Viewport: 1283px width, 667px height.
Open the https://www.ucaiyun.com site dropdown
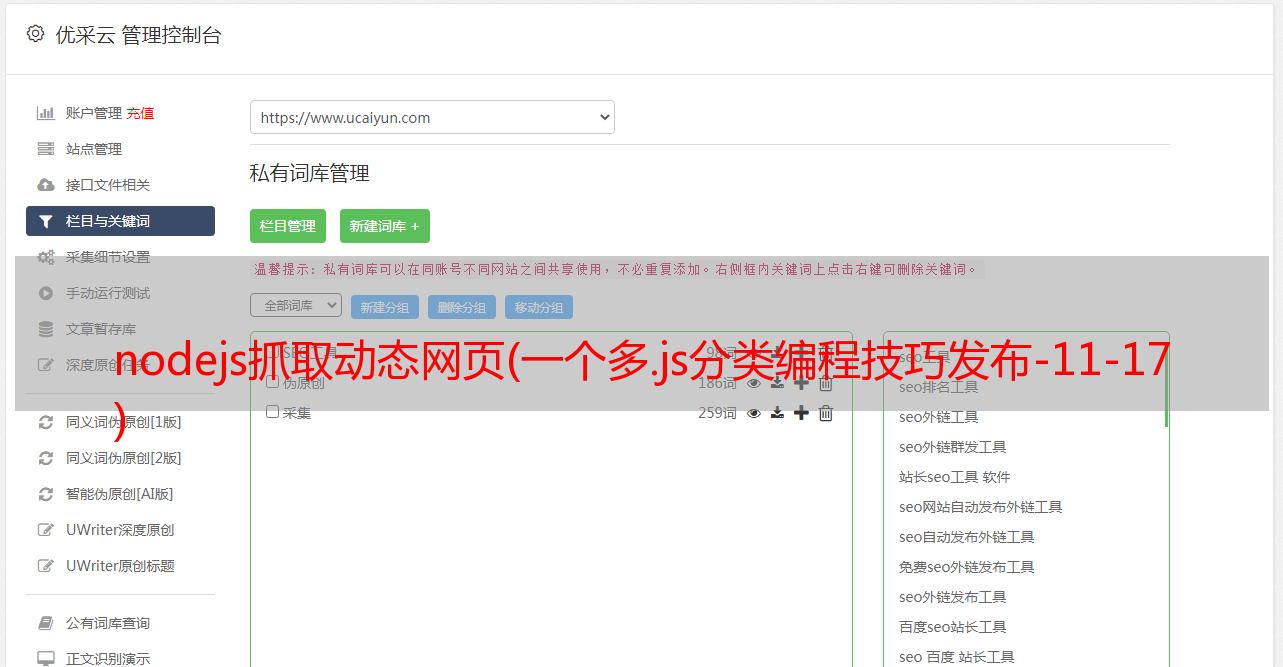(432, 117)
